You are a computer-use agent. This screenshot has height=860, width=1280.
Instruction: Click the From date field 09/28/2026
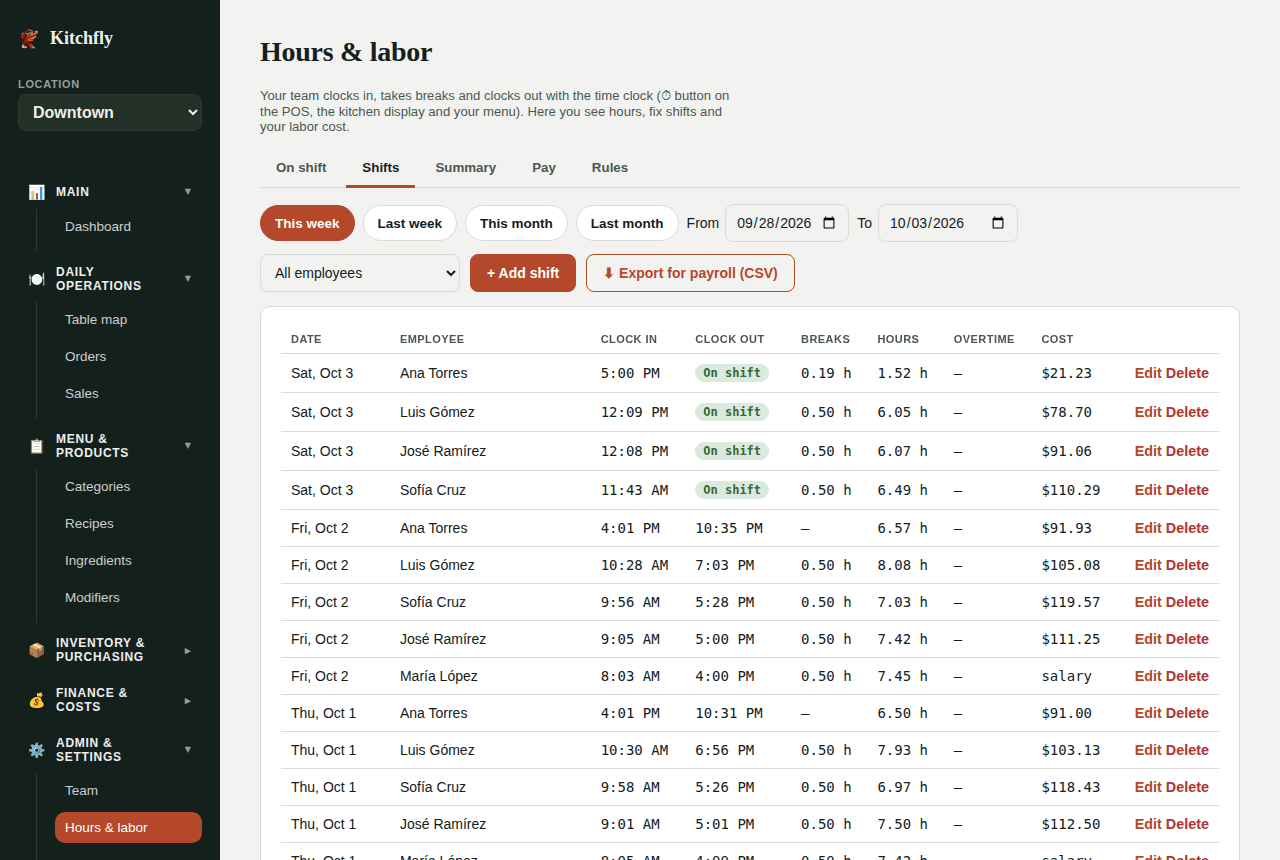[787, 223]
